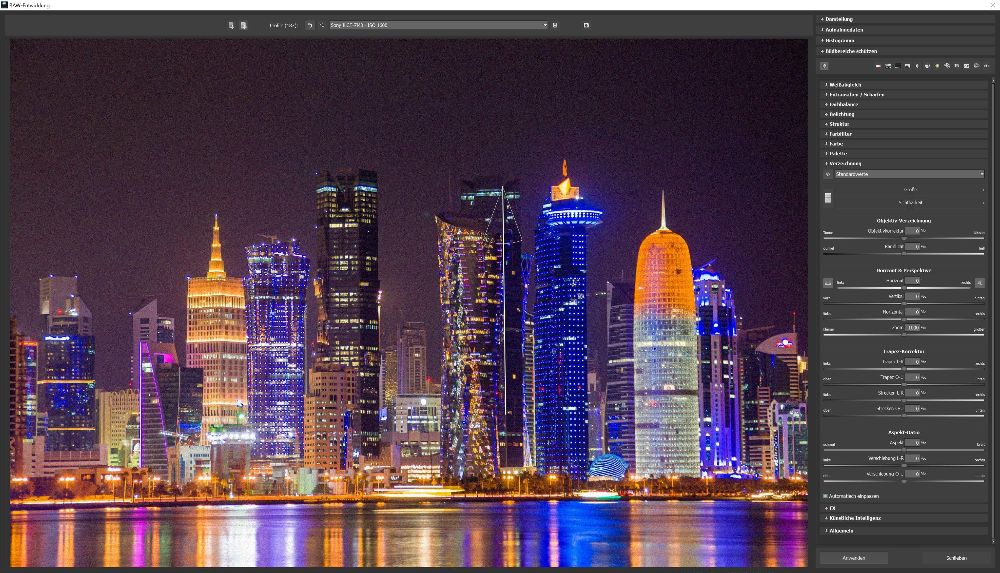Expand the Darstellung section

coord(840,19)
